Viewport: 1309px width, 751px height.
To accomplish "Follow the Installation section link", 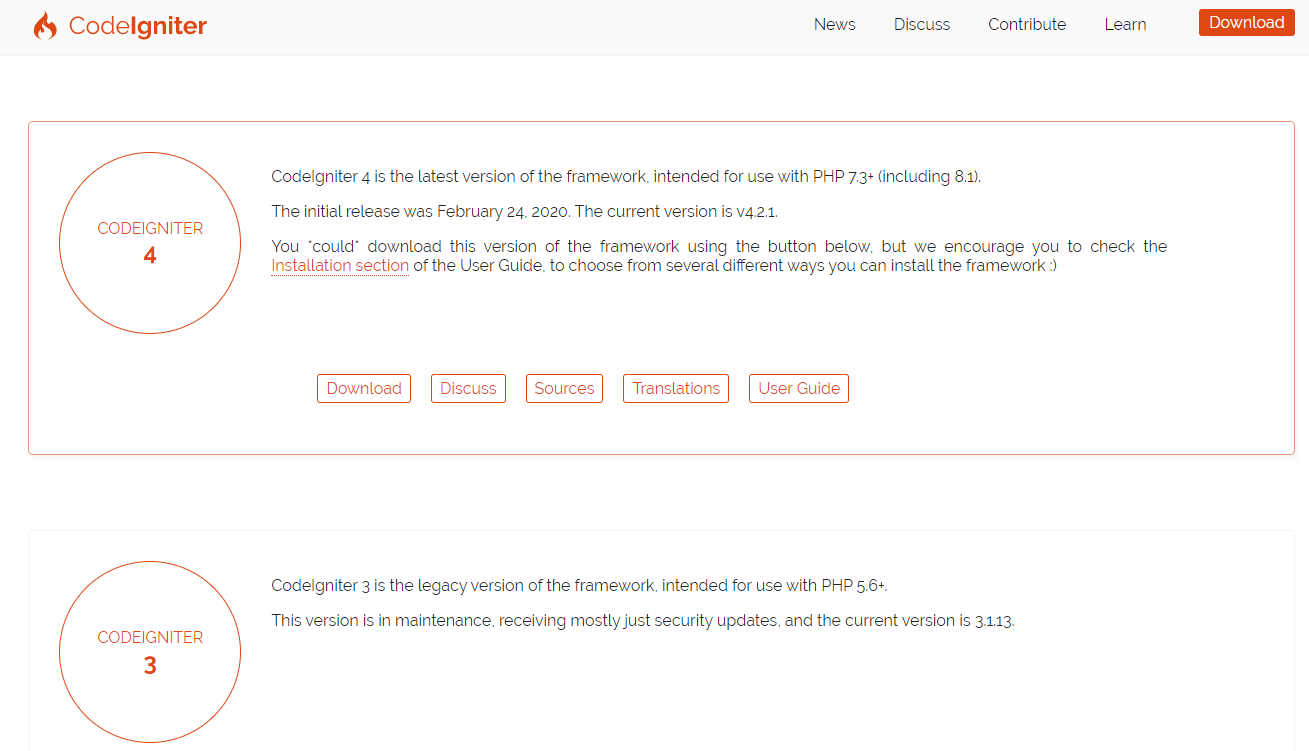I will tap(339, 265).
